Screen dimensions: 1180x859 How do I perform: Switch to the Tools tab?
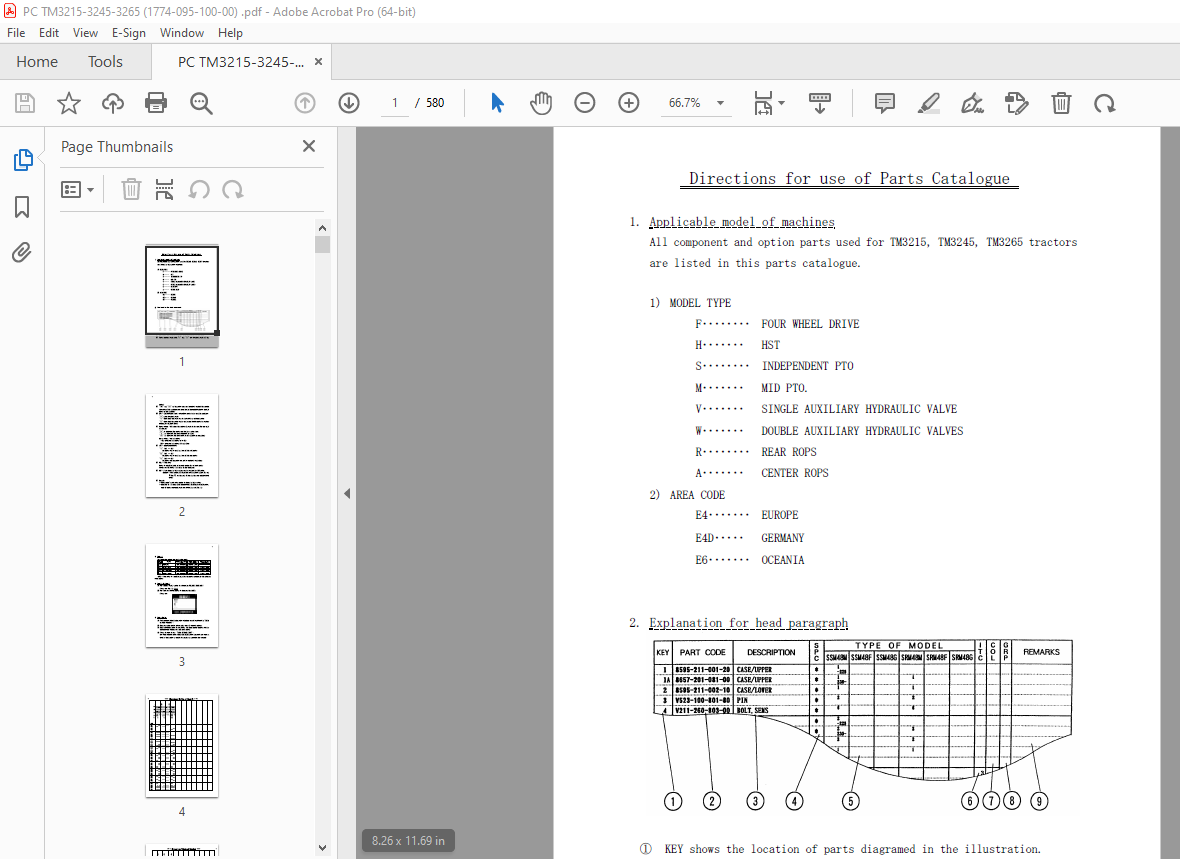pos(105,62)
